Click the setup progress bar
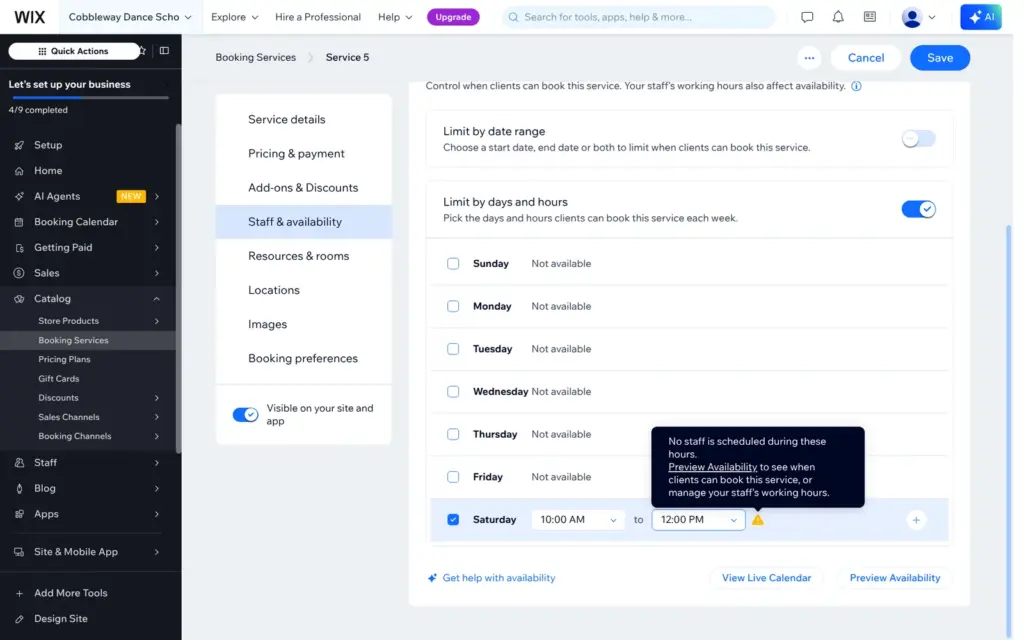 90,97
